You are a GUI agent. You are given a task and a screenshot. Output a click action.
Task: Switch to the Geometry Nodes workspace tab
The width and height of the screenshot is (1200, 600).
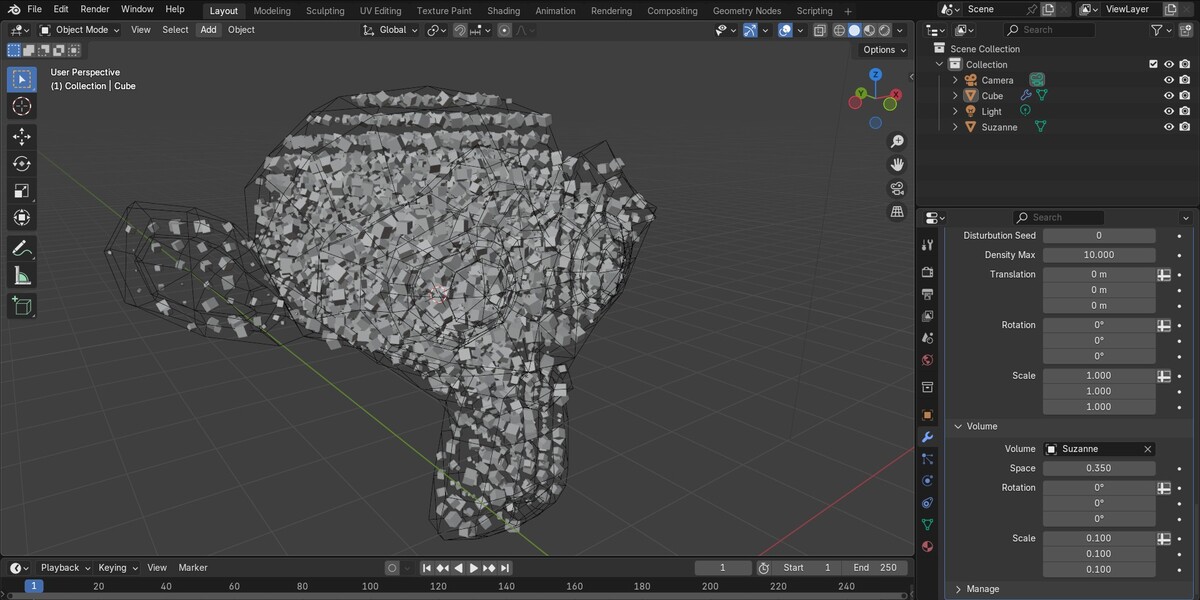click(747, 11)
